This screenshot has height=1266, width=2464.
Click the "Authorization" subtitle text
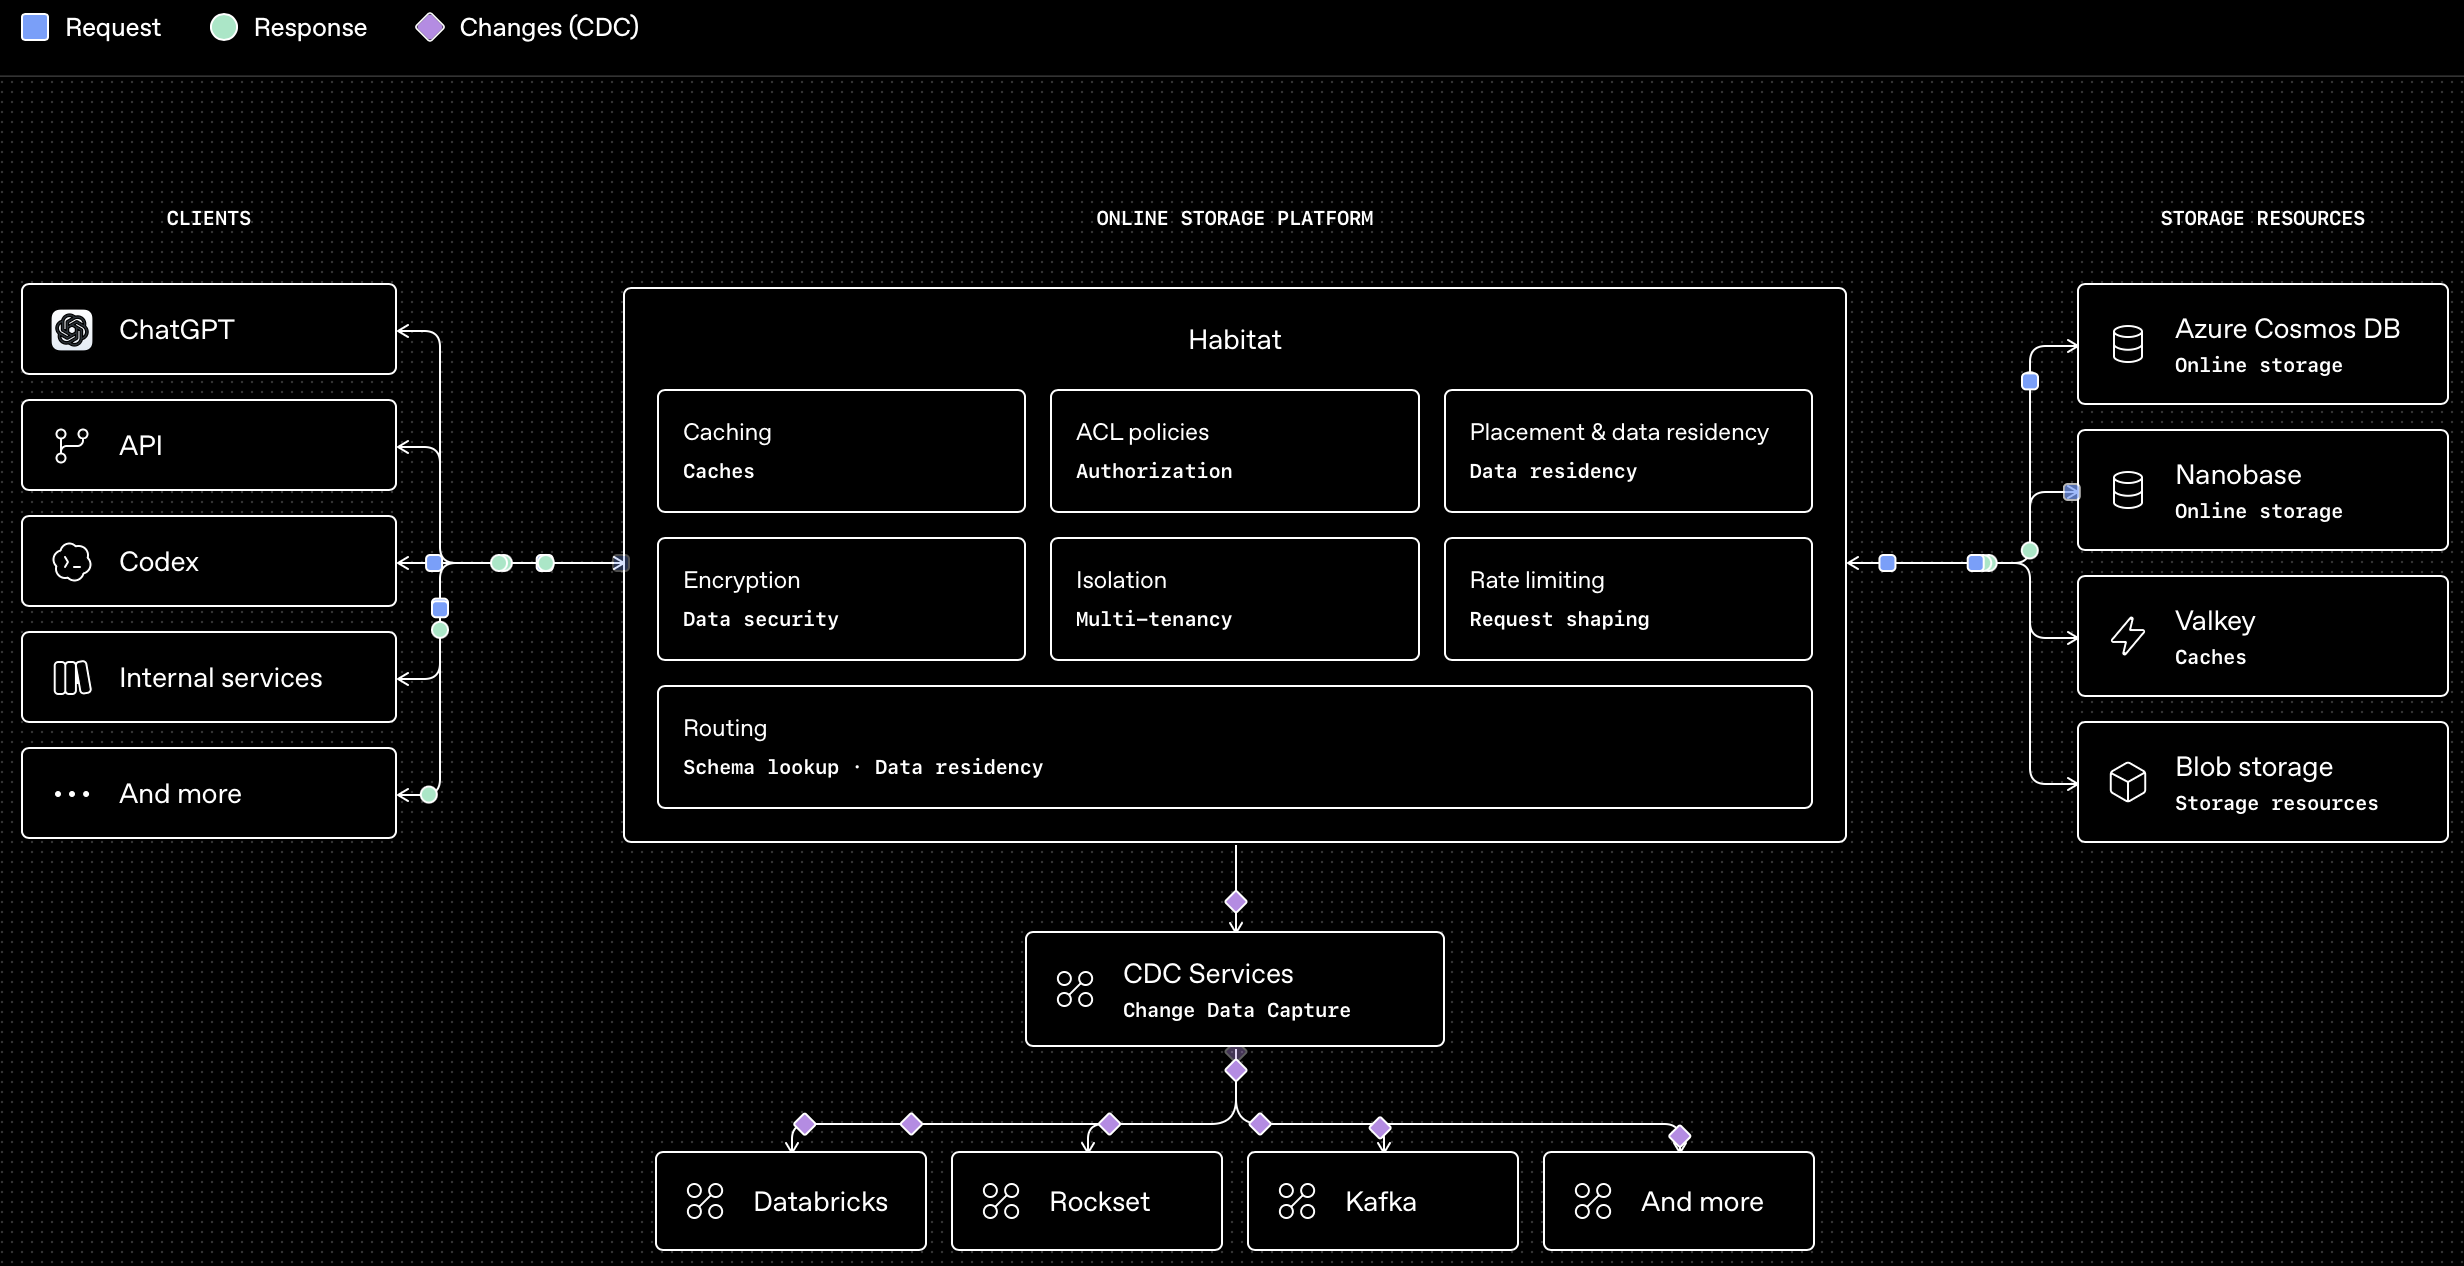click(1154, 471)
